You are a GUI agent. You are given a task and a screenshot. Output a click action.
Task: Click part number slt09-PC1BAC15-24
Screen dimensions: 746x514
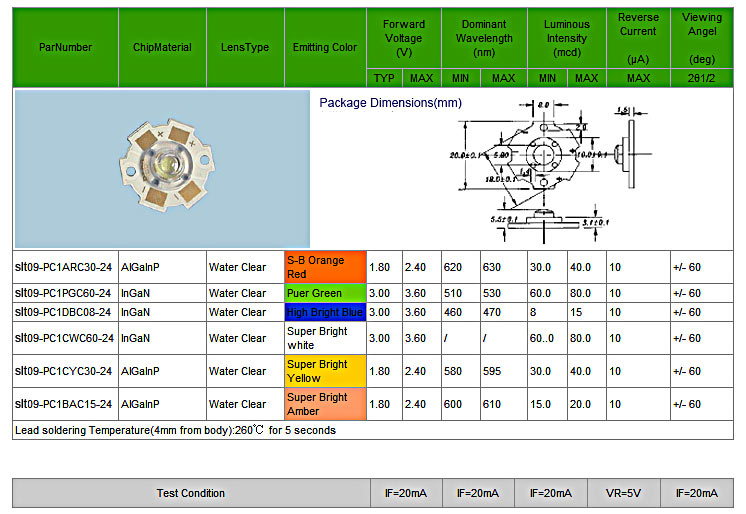tap(63, 404)
